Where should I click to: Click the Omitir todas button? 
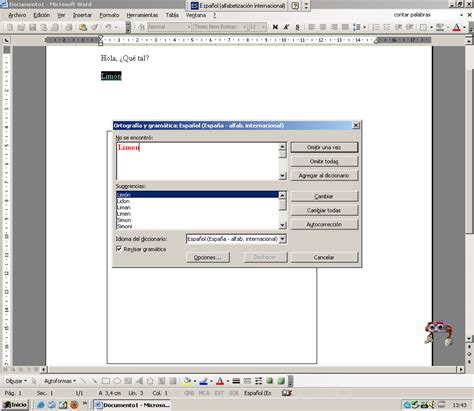(324, 161)
